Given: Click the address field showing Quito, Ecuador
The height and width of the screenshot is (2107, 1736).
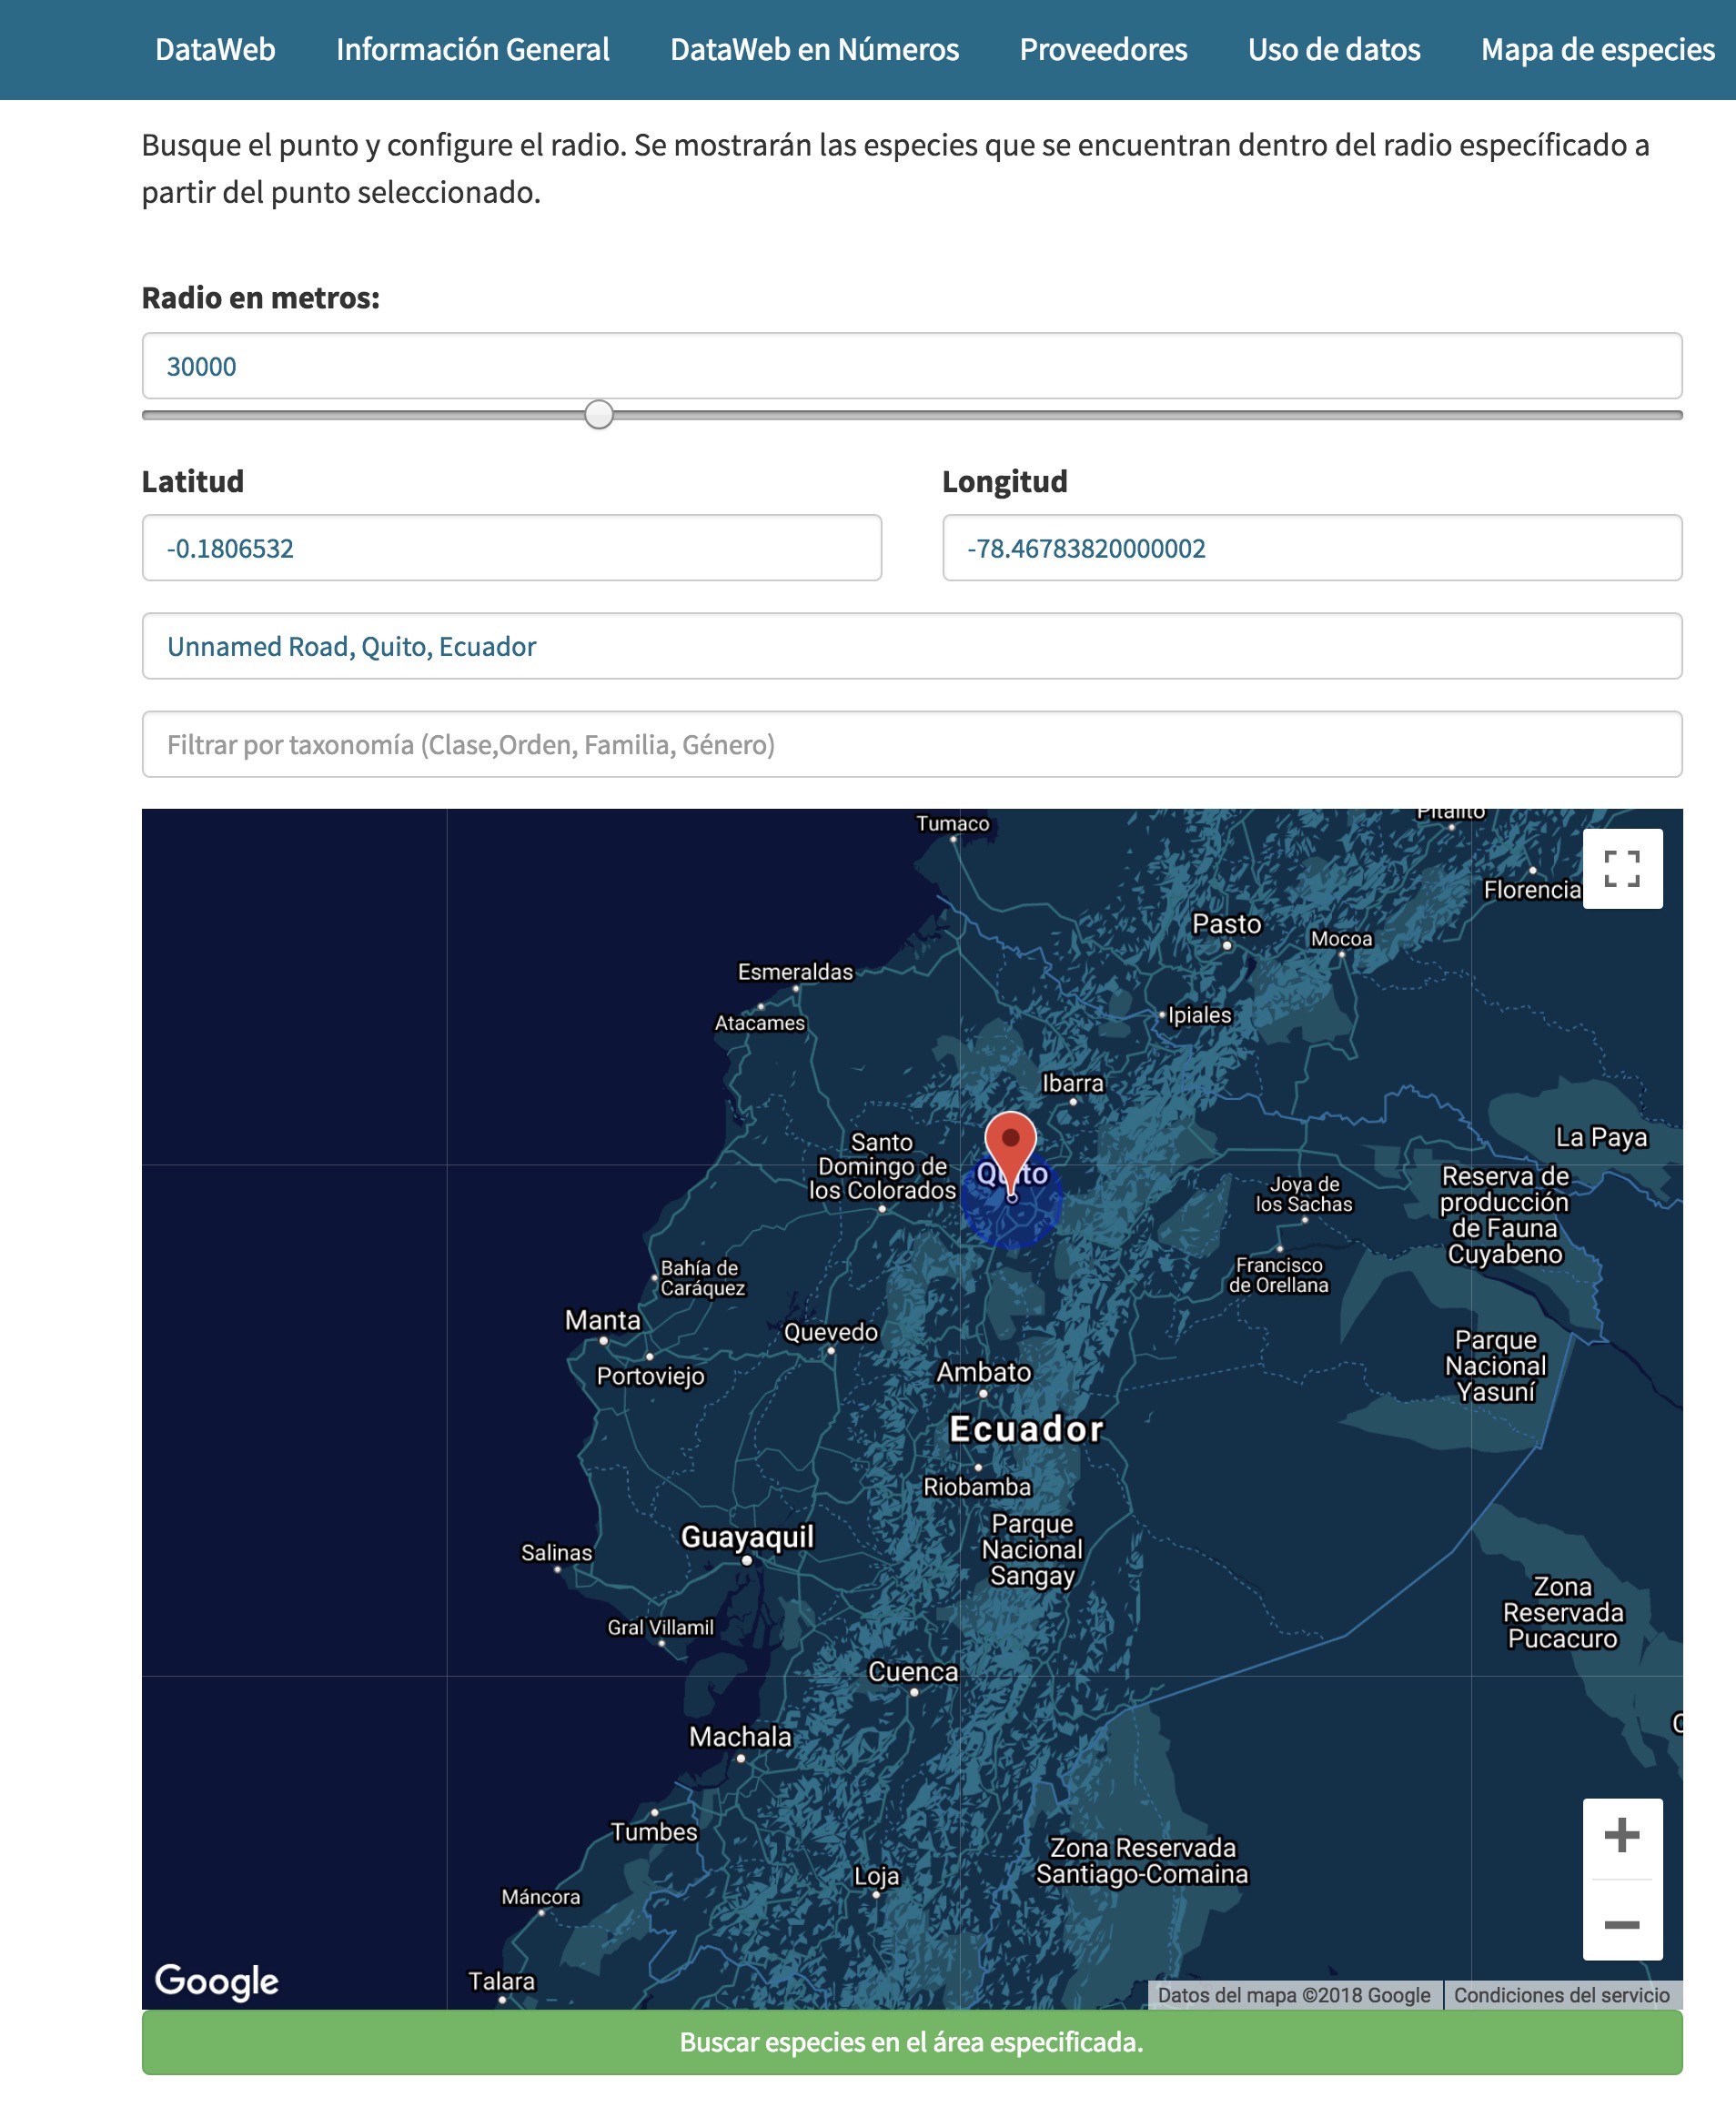Looking at the screenshot, I should click(911, 646).
